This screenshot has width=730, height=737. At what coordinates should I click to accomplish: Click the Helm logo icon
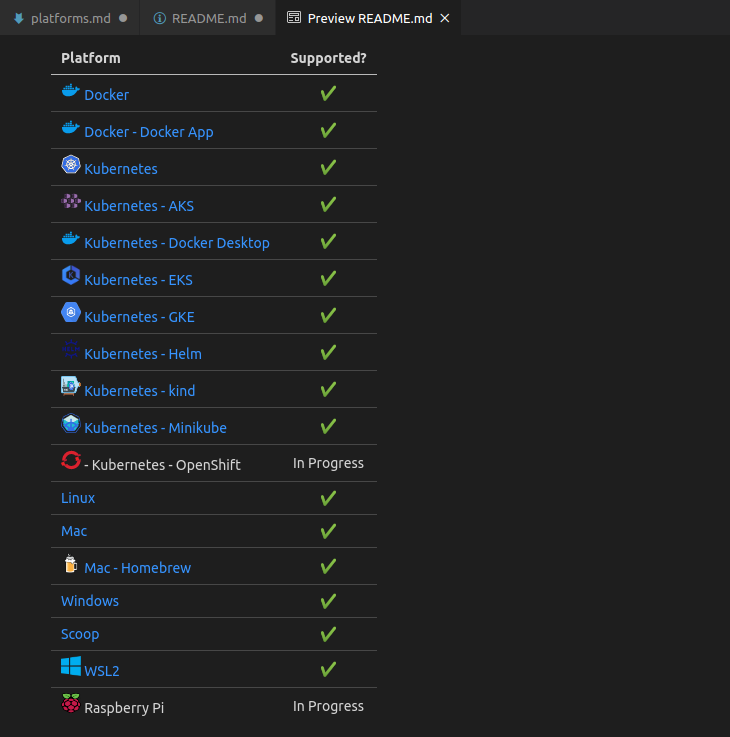click(x=71, y=349)
